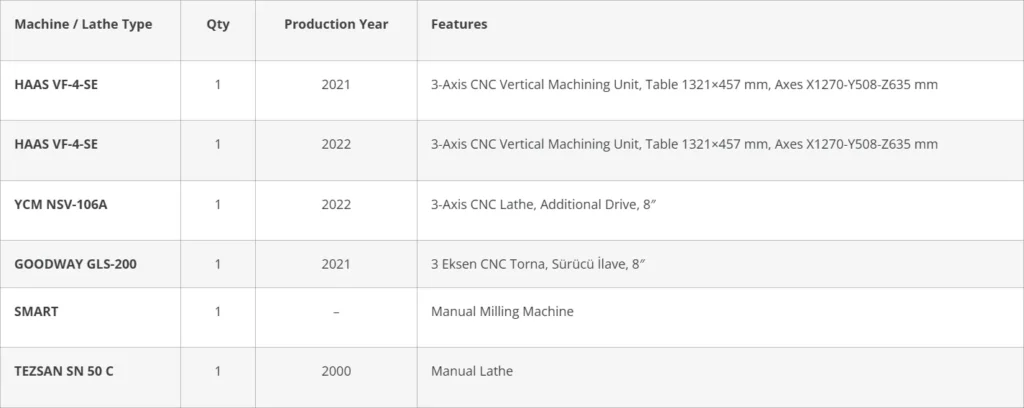Click the dash year cell for SMART

click(x=336, y=312)
